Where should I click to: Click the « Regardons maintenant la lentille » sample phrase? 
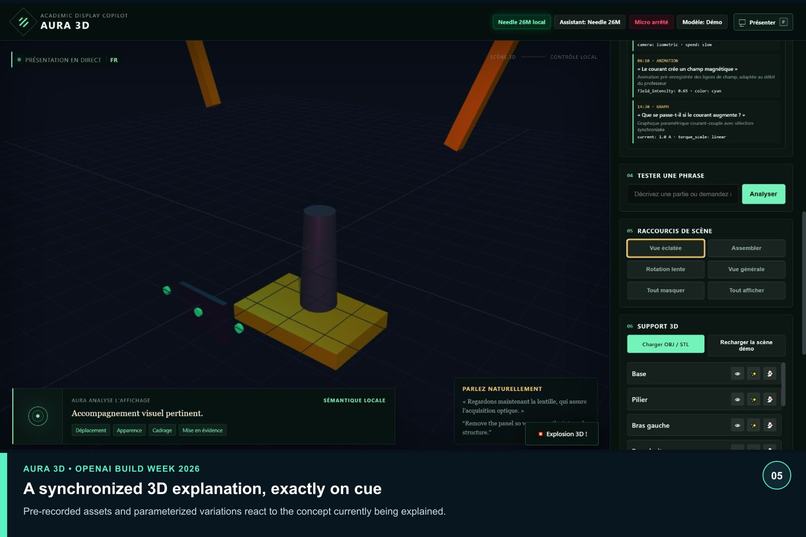click(524, 406)
